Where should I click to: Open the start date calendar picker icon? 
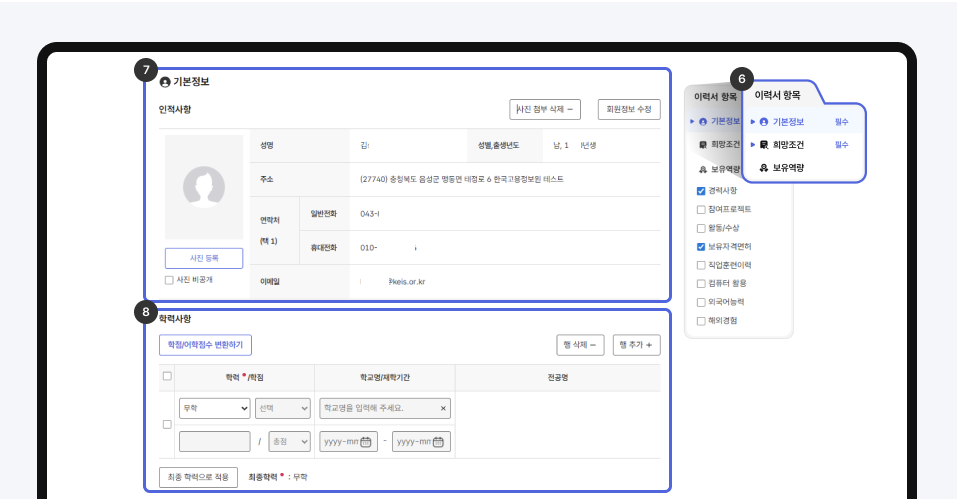click(366, 442)
